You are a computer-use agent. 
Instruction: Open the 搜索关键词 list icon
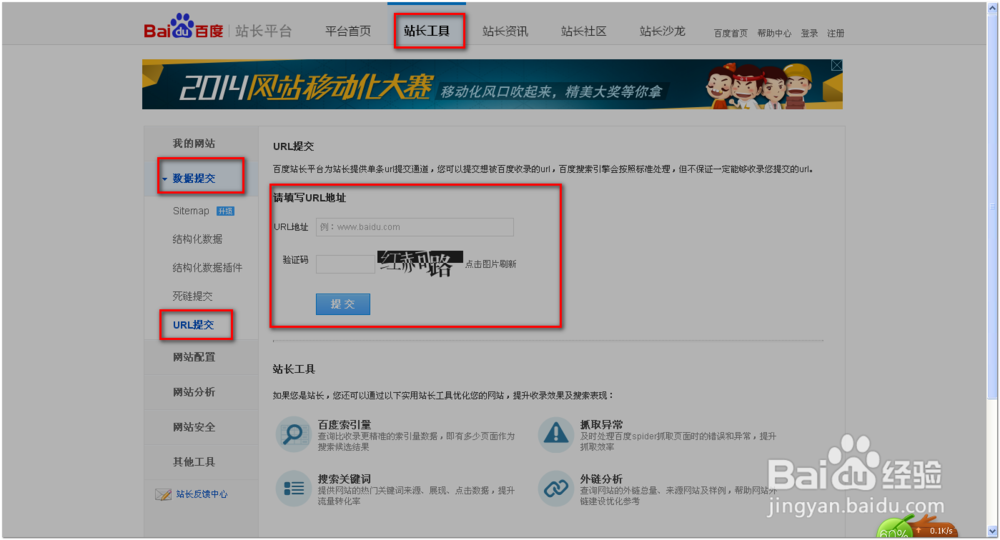pos(293,488)
